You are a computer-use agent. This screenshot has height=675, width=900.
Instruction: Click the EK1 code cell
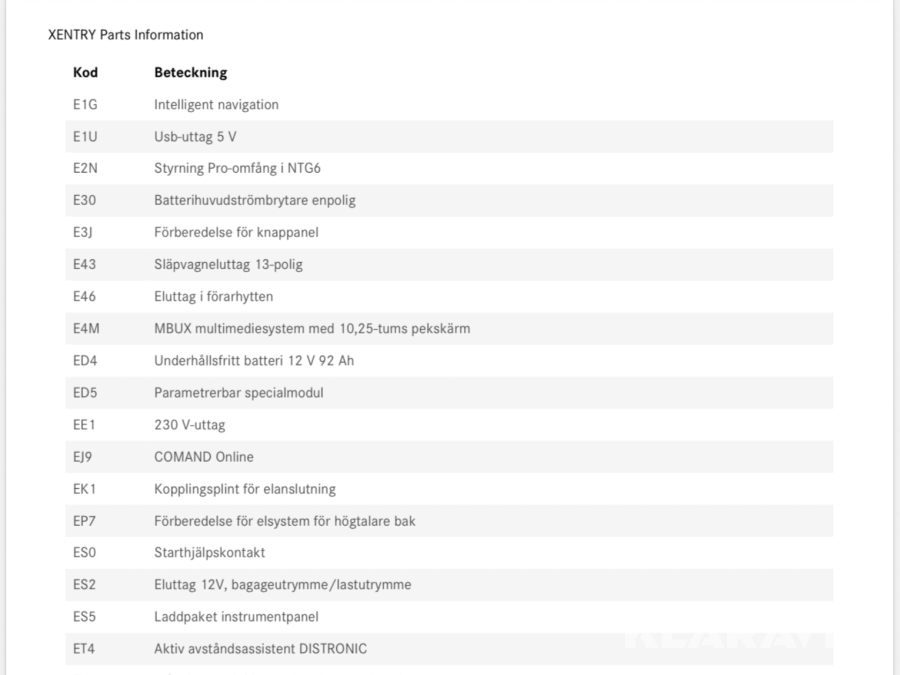(85, 489)
